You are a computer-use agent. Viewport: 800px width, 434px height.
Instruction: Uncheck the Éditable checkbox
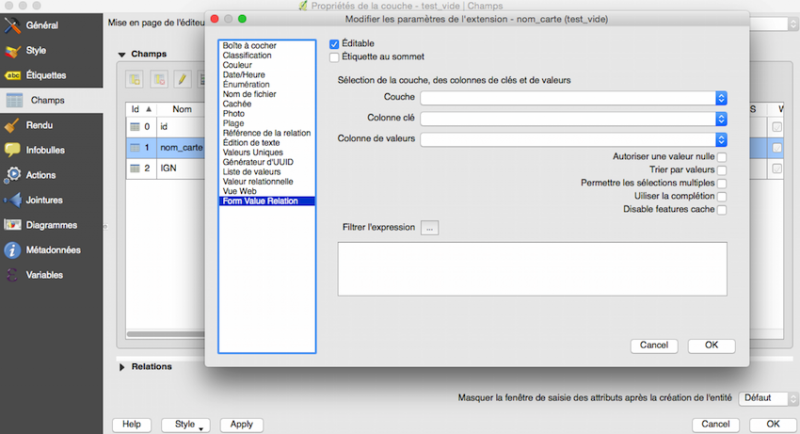coord(335,44)
